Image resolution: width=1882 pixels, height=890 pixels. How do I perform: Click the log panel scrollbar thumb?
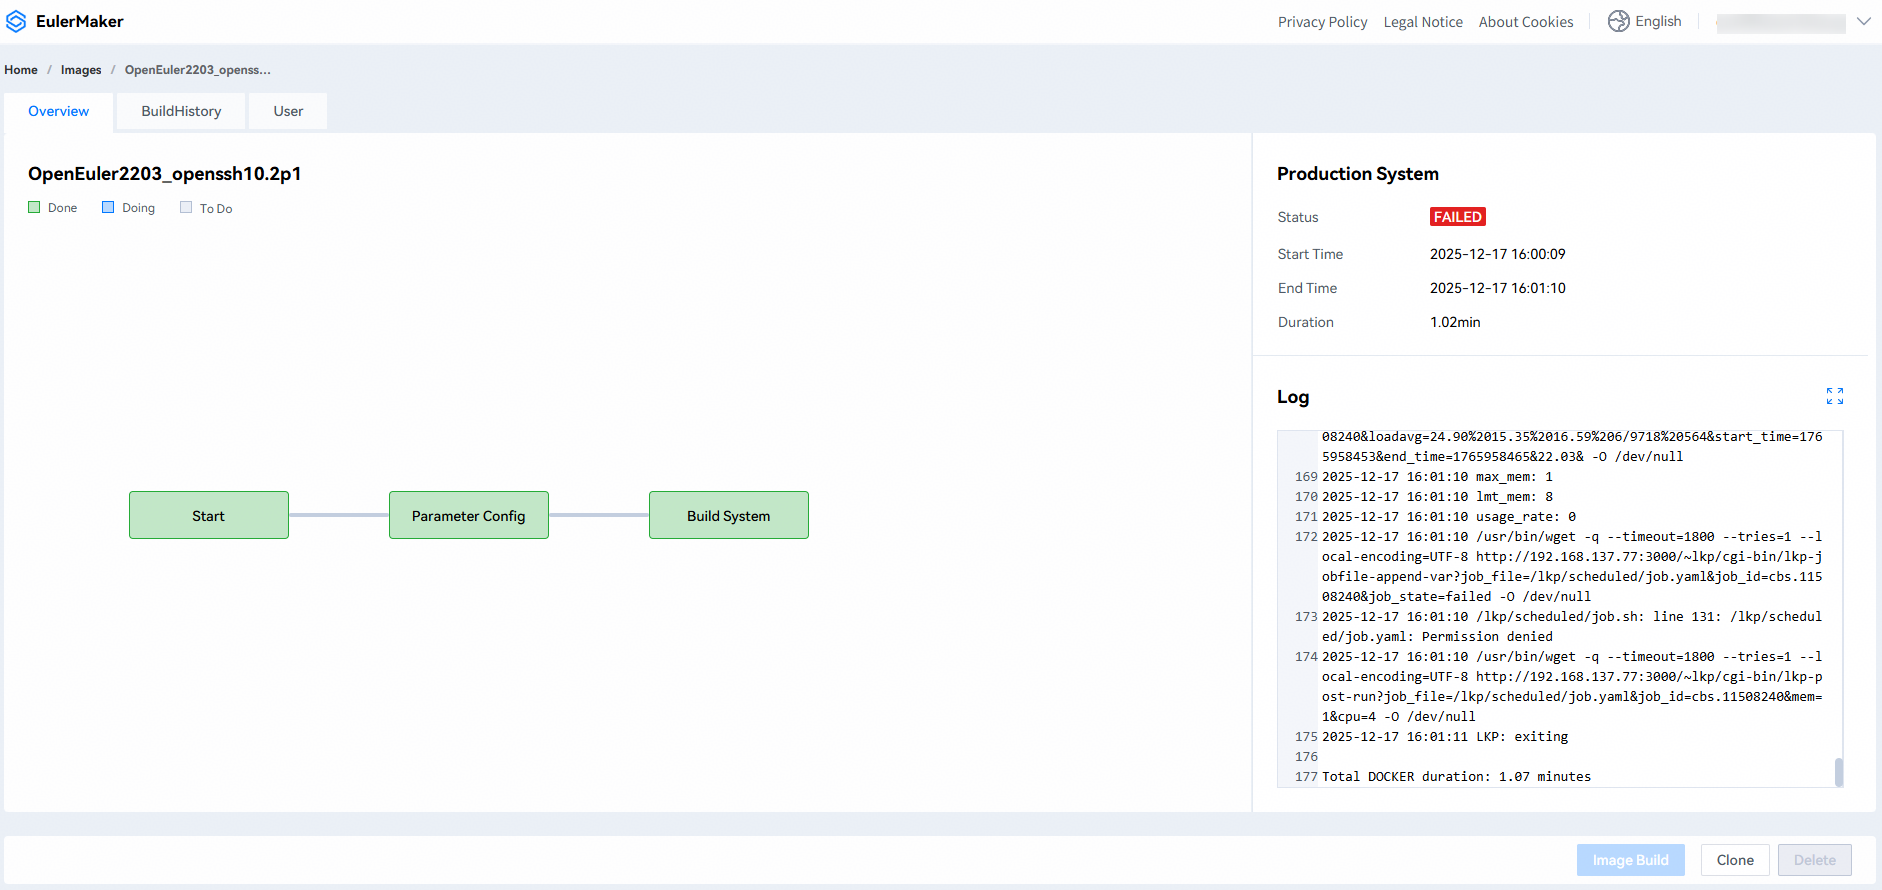click(1838, 772)
